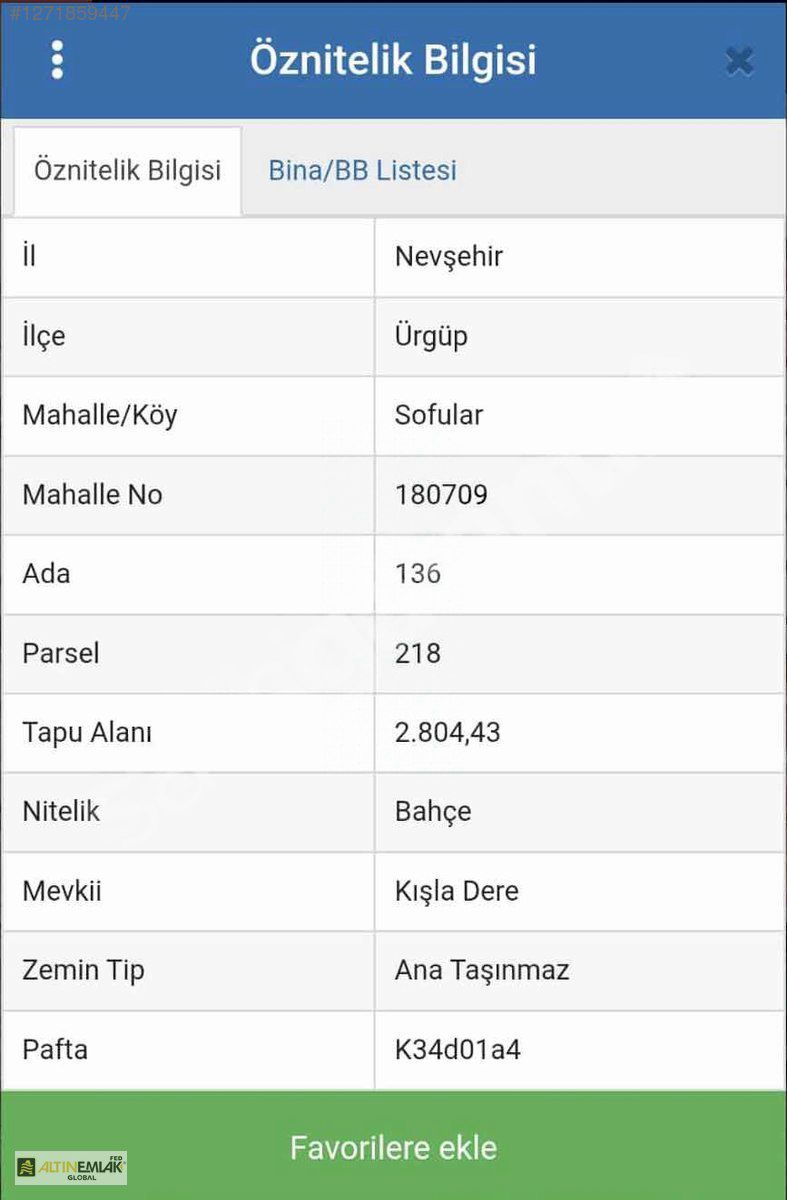Switch to the Bina/BB Listesi tab
The width and height of the screenshot is (787, 1200).
pos(362,170)
